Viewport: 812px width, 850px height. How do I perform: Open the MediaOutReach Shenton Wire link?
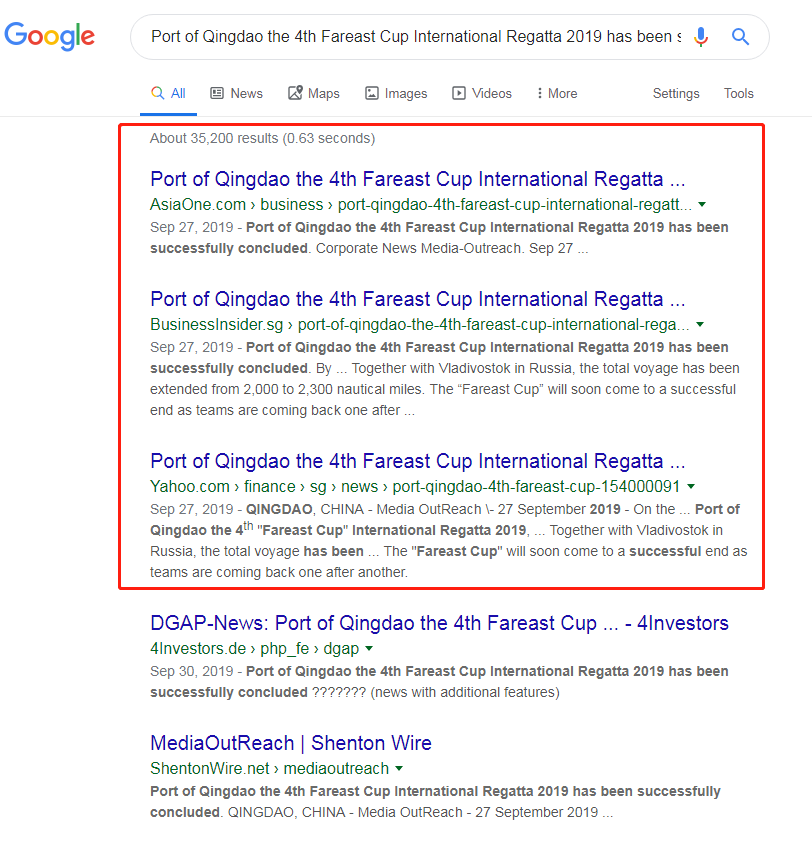point(290,744)
